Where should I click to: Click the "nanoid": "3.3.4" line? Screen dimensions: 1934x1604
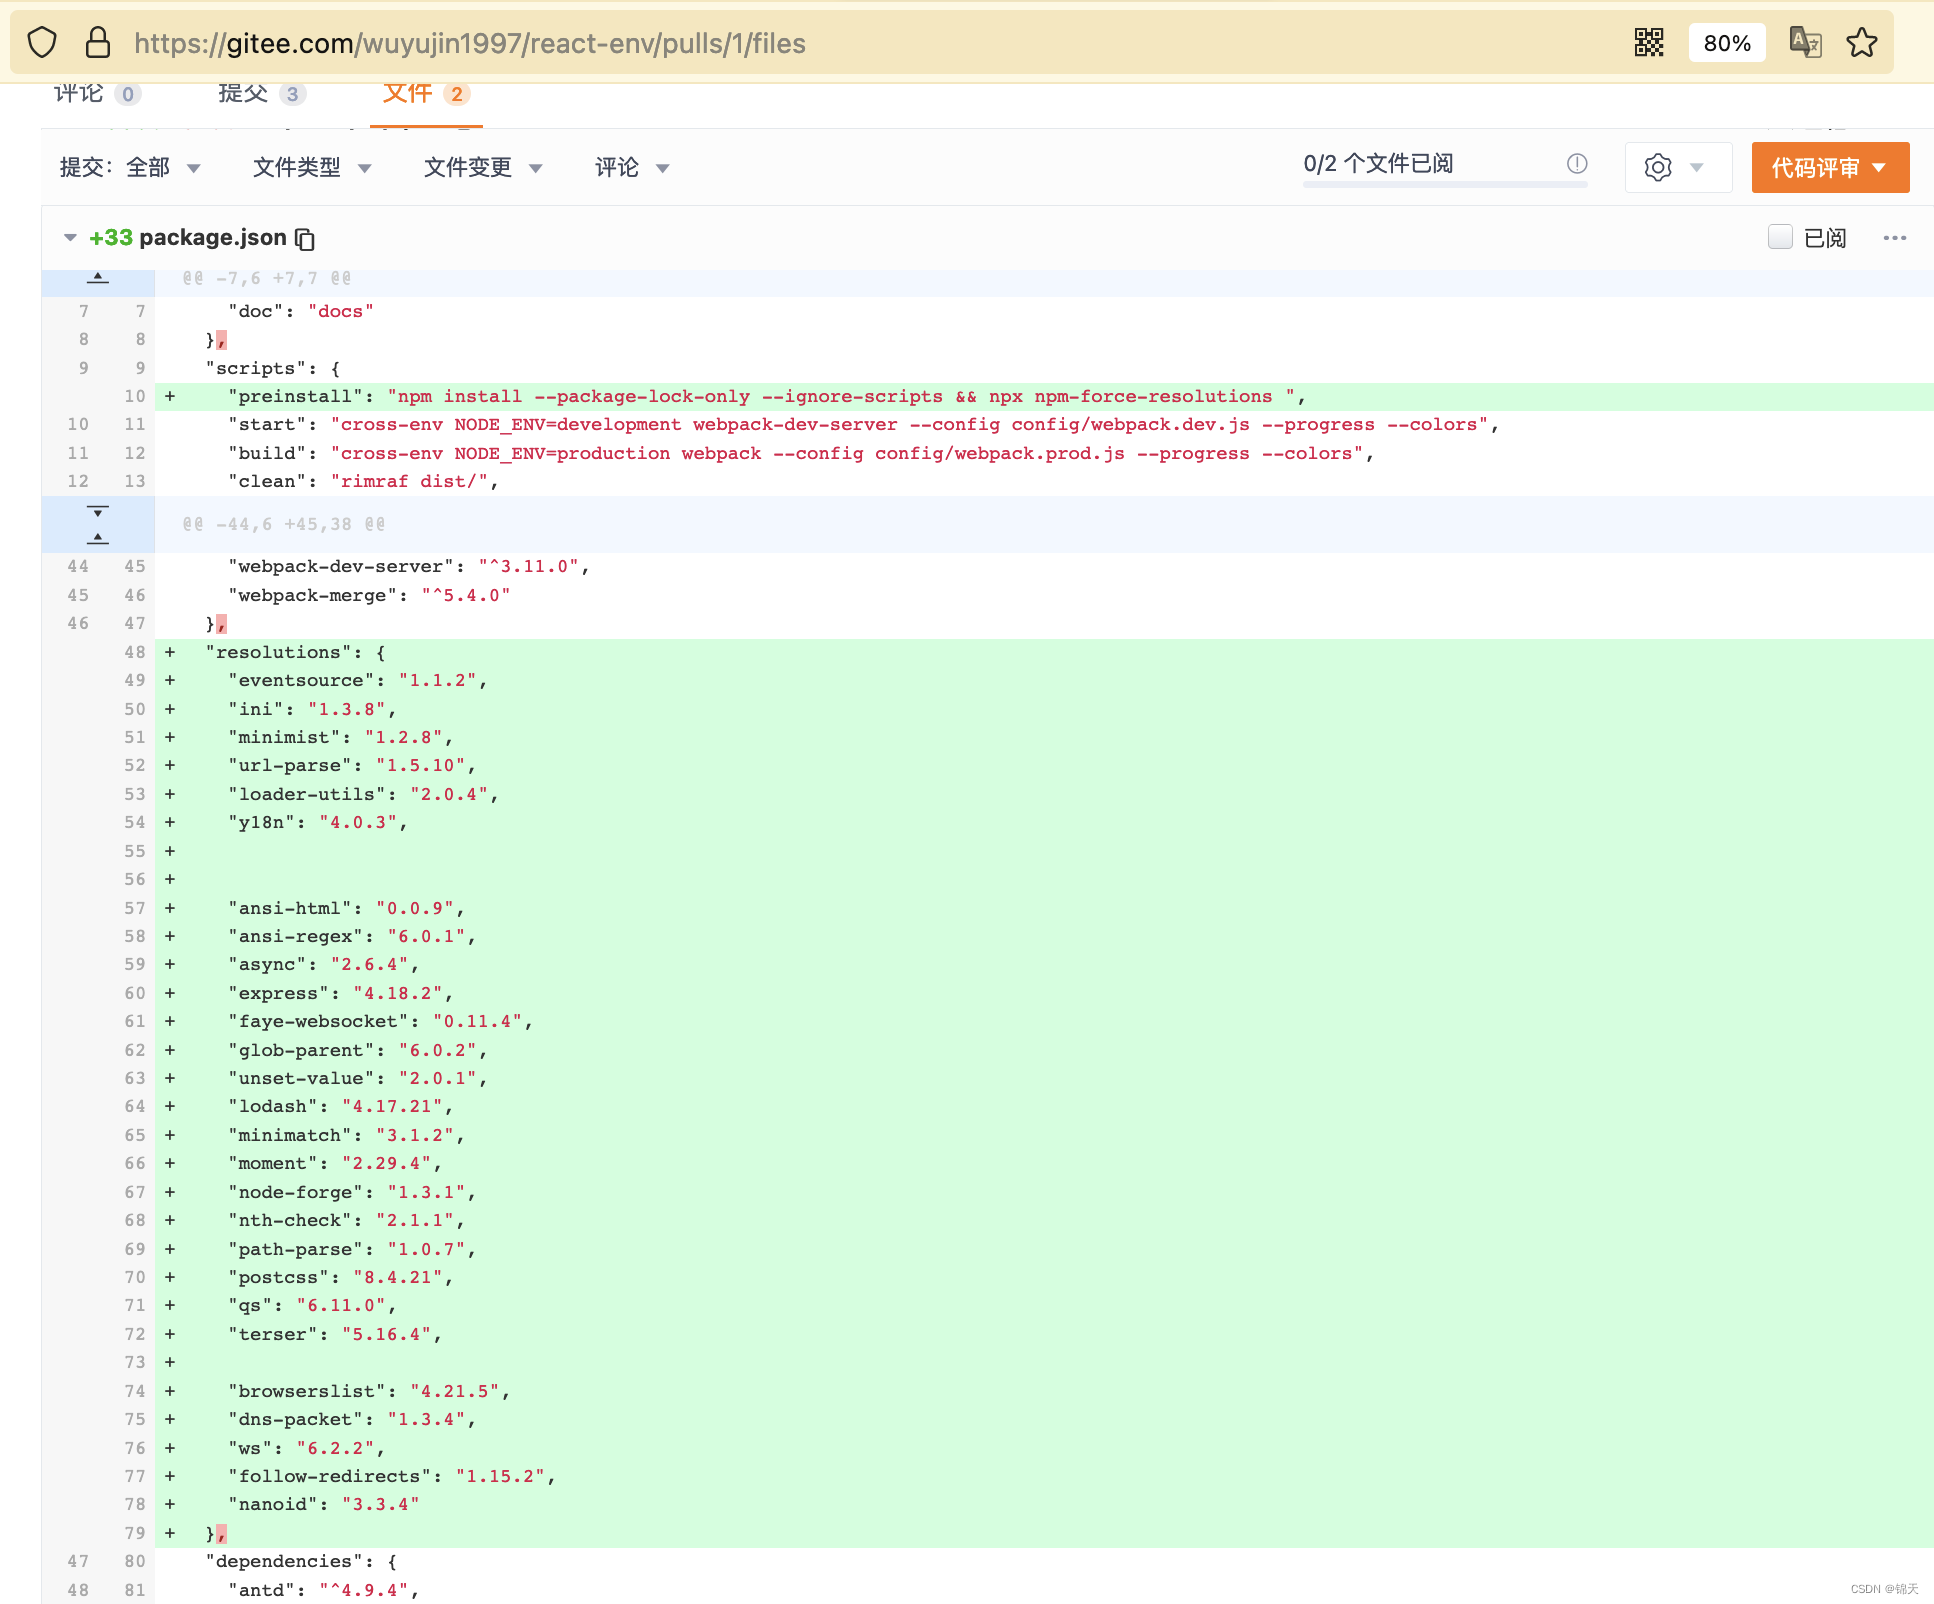pos(324,1505)
